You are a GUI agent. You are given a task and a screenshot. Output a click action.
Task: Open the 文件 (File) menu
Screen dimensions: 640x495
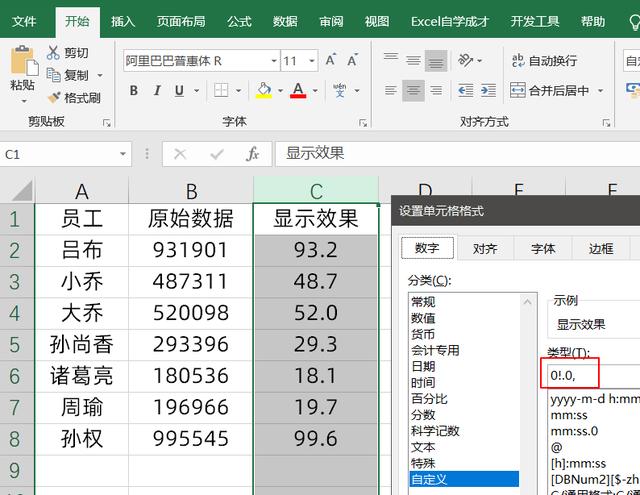click(x=24, y=21)
